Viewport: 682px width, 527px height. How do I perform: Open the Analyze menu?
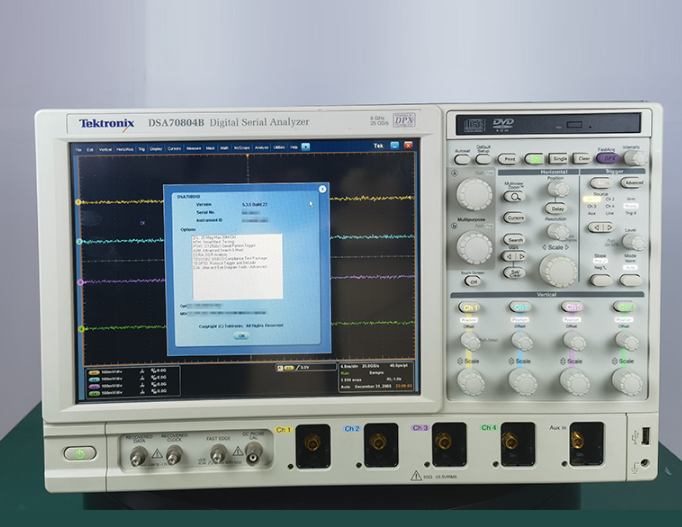pyautogui.click(x=261, y=147)
